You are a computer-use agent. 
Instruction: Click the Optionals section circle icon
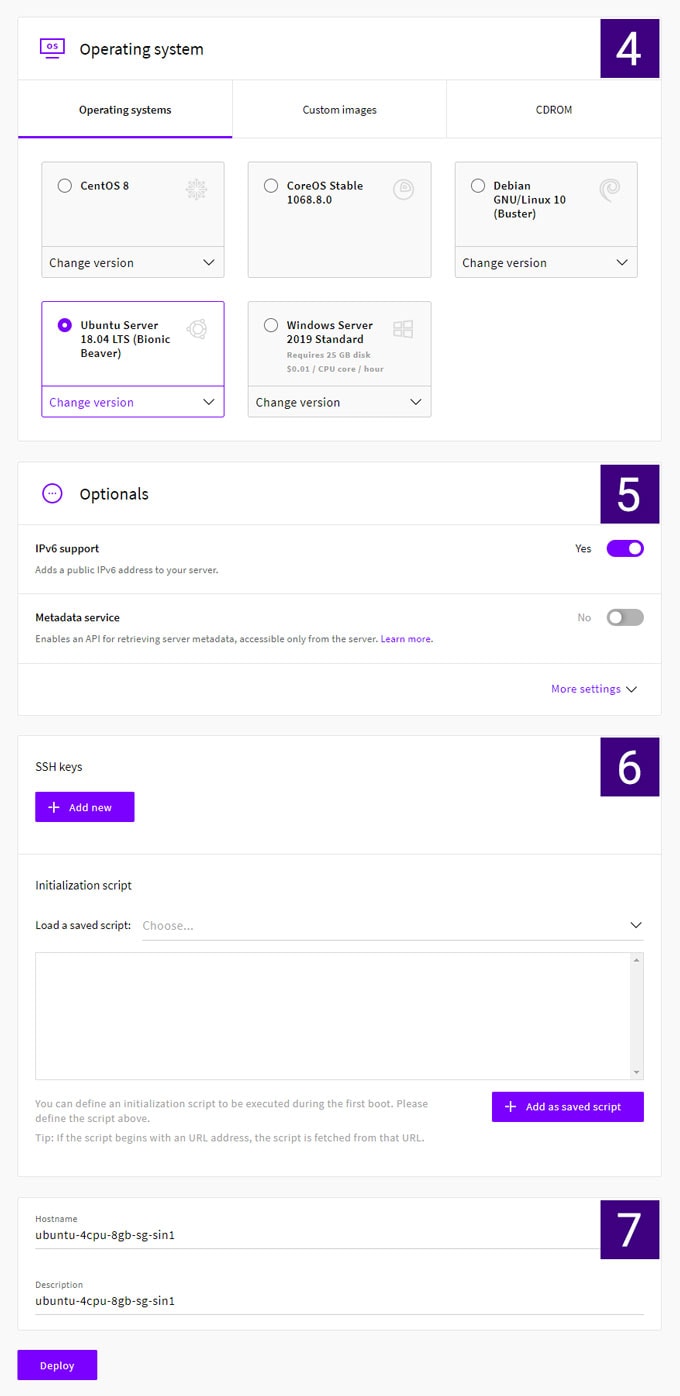point(51,493)
